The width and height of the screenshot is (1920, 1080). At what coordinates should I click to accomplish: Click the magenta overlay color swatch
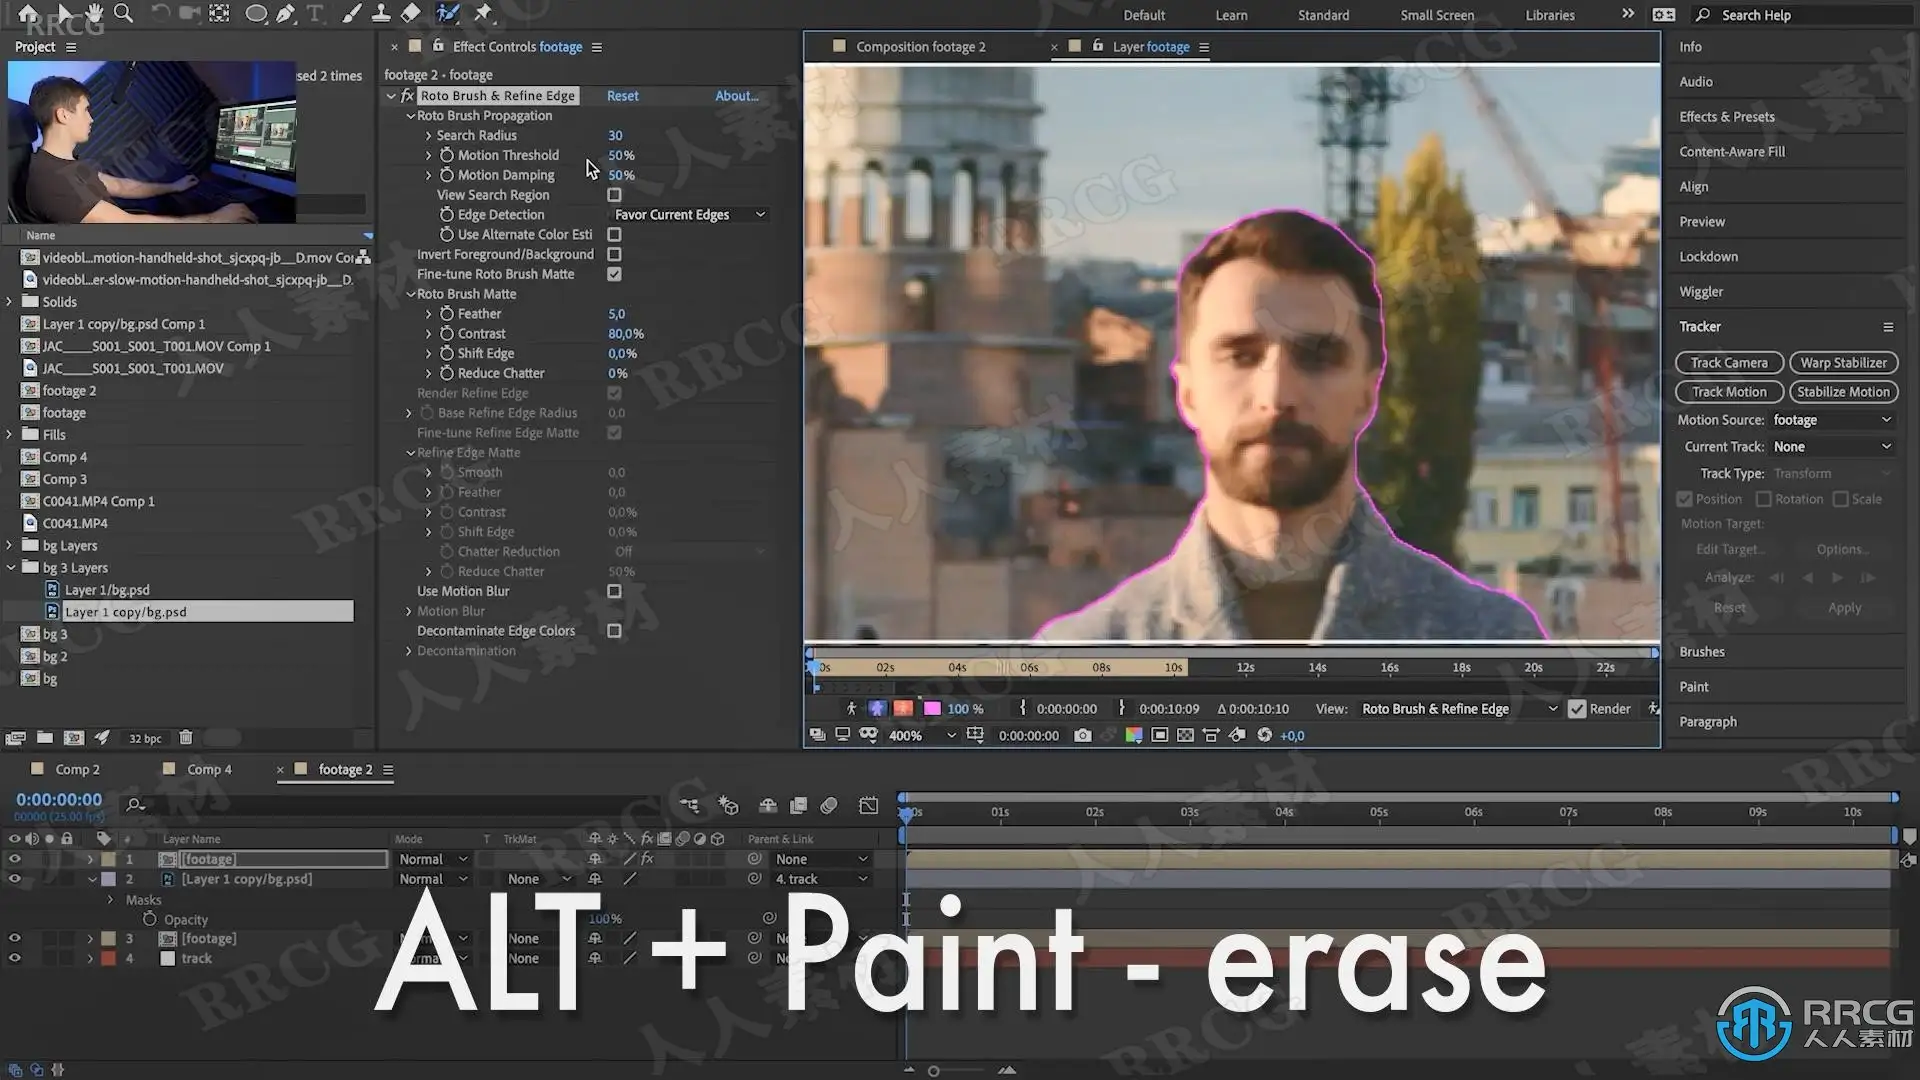932,709
